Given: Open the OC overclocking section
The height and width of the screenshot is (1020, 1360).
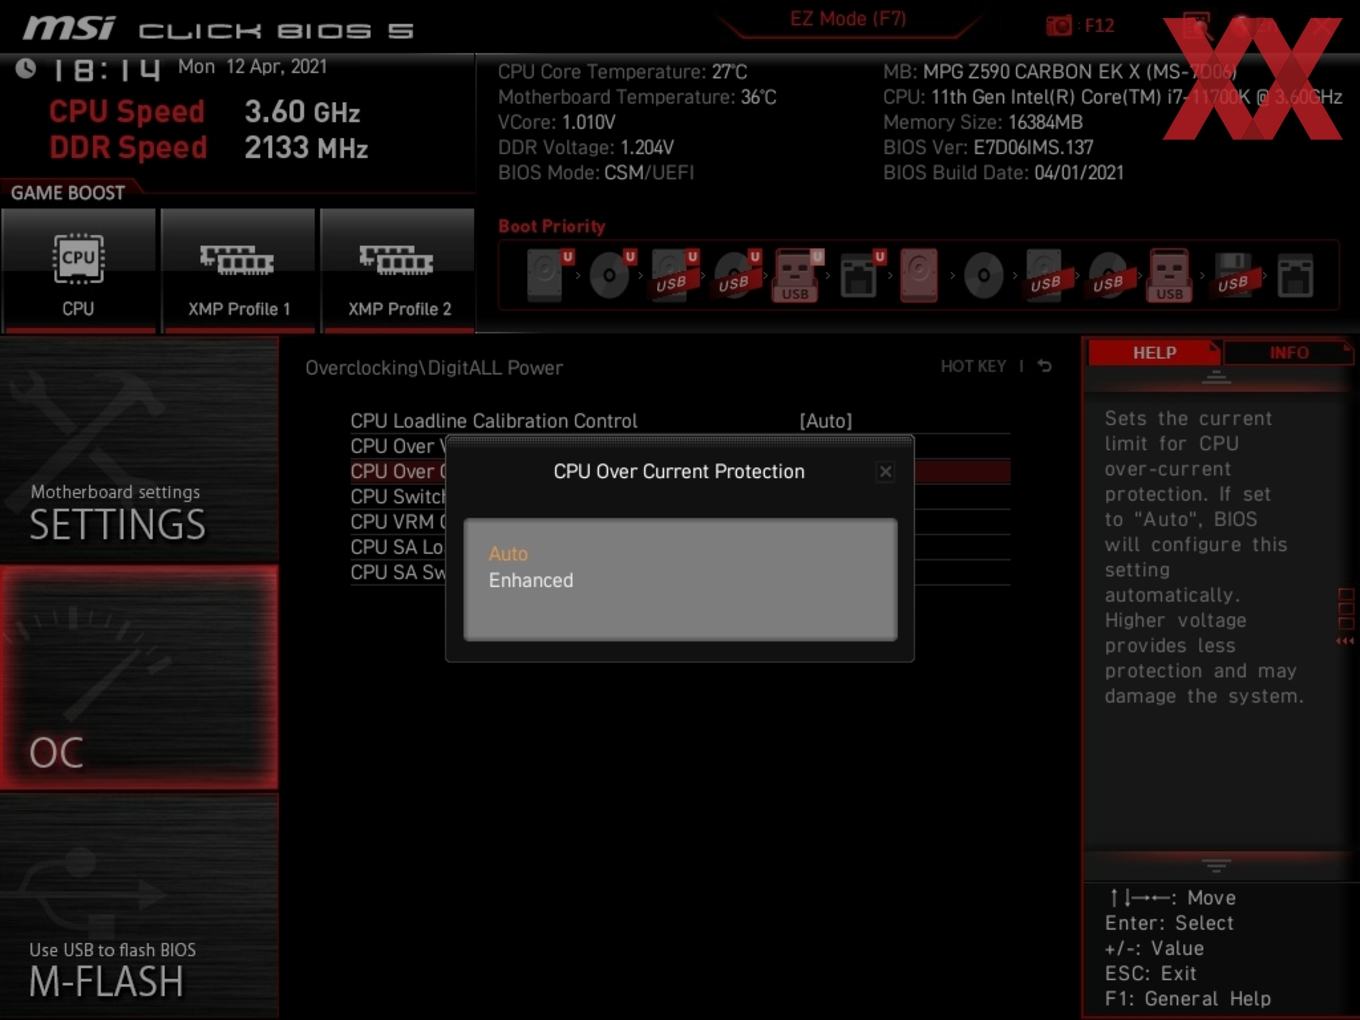Looking at the screenshot, I should coord(139,678).
